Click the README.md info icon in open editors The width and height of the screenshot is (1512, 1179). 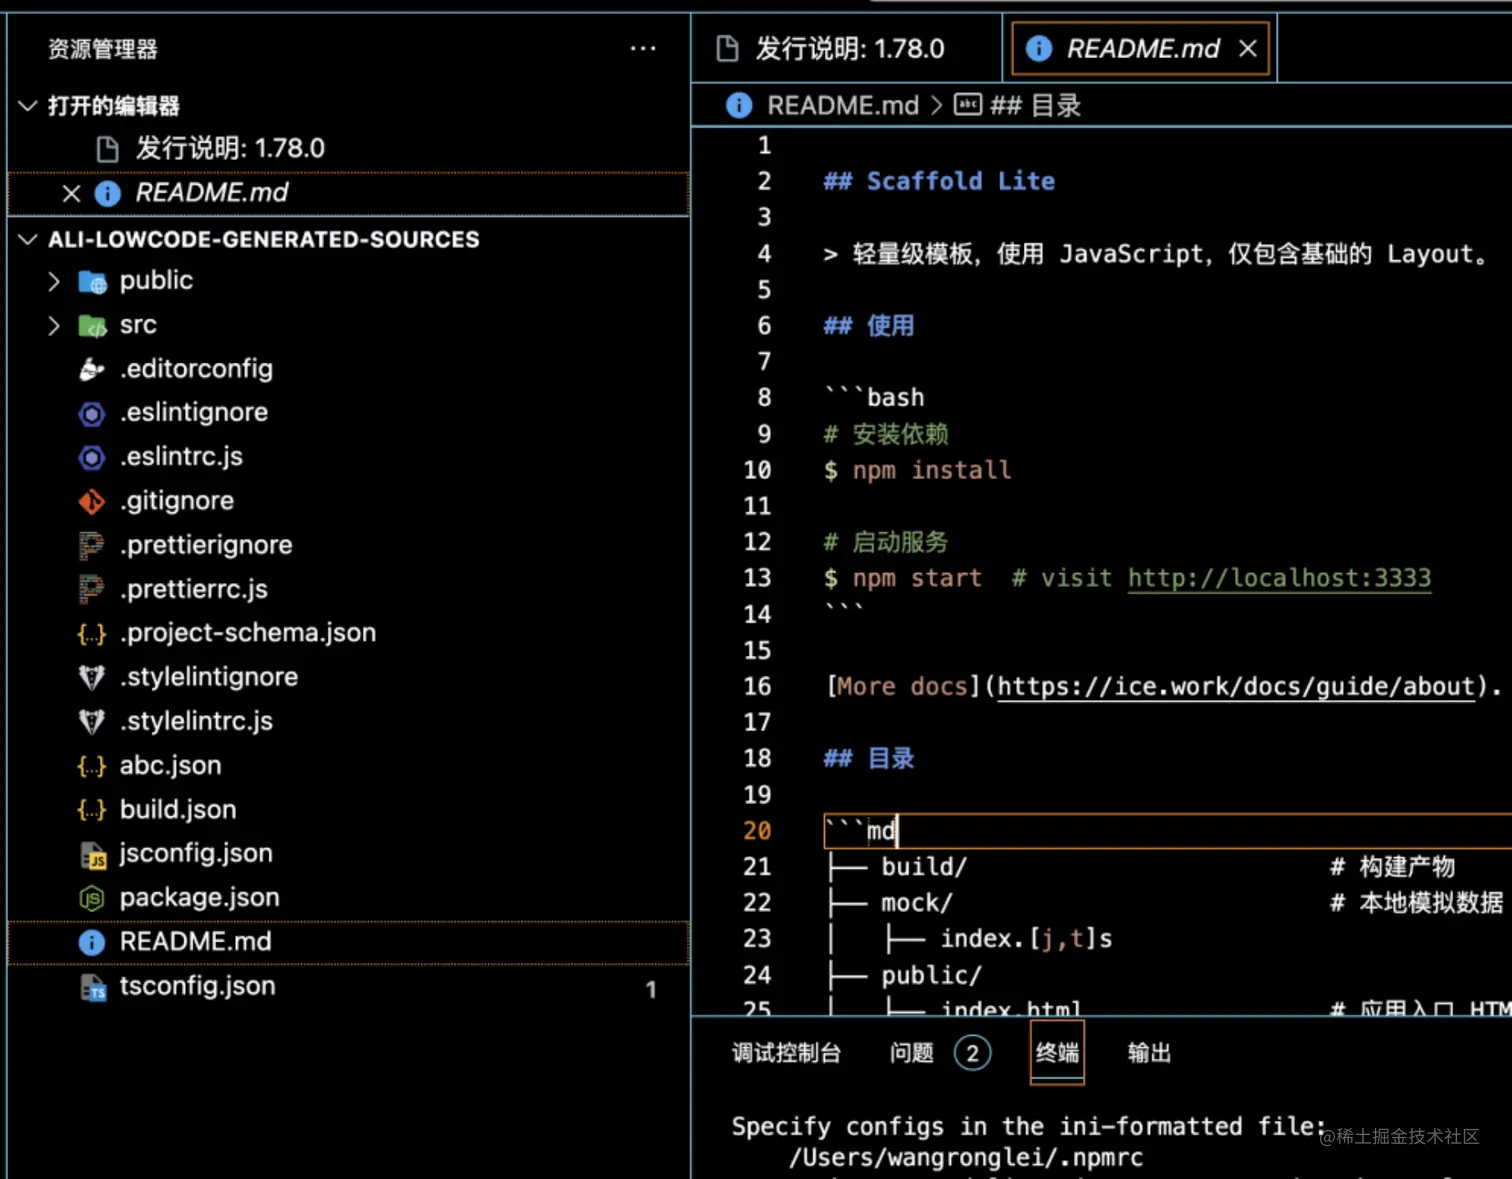[108, 194]
